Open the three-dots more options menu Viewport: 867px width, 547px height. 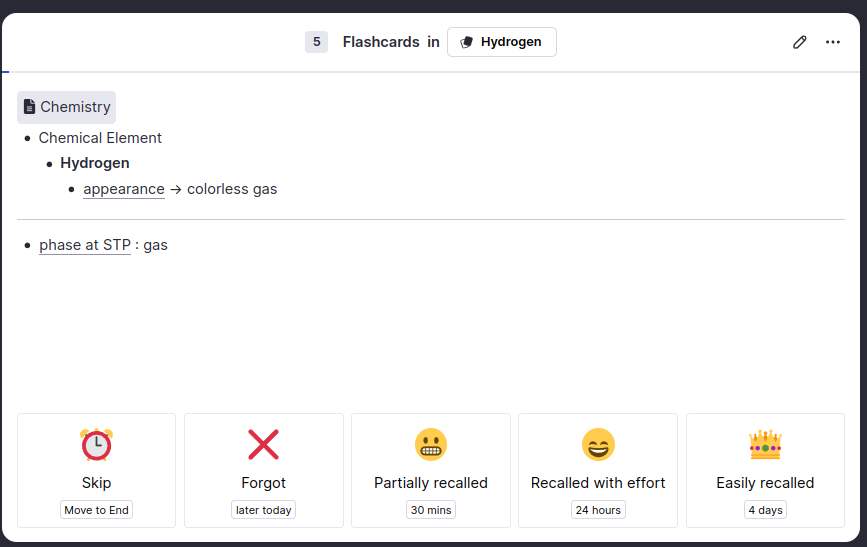click(x=833, y=42)
